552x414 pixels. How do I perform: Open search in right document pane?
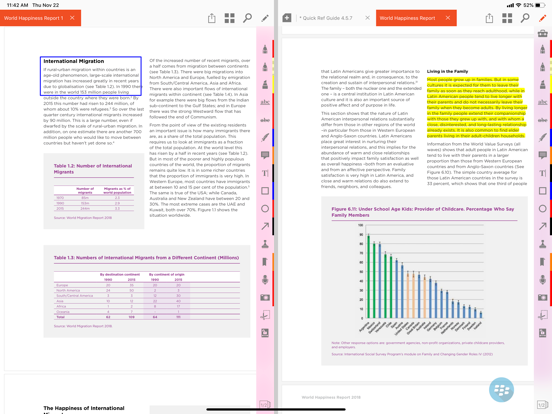[x=525, y=18]
